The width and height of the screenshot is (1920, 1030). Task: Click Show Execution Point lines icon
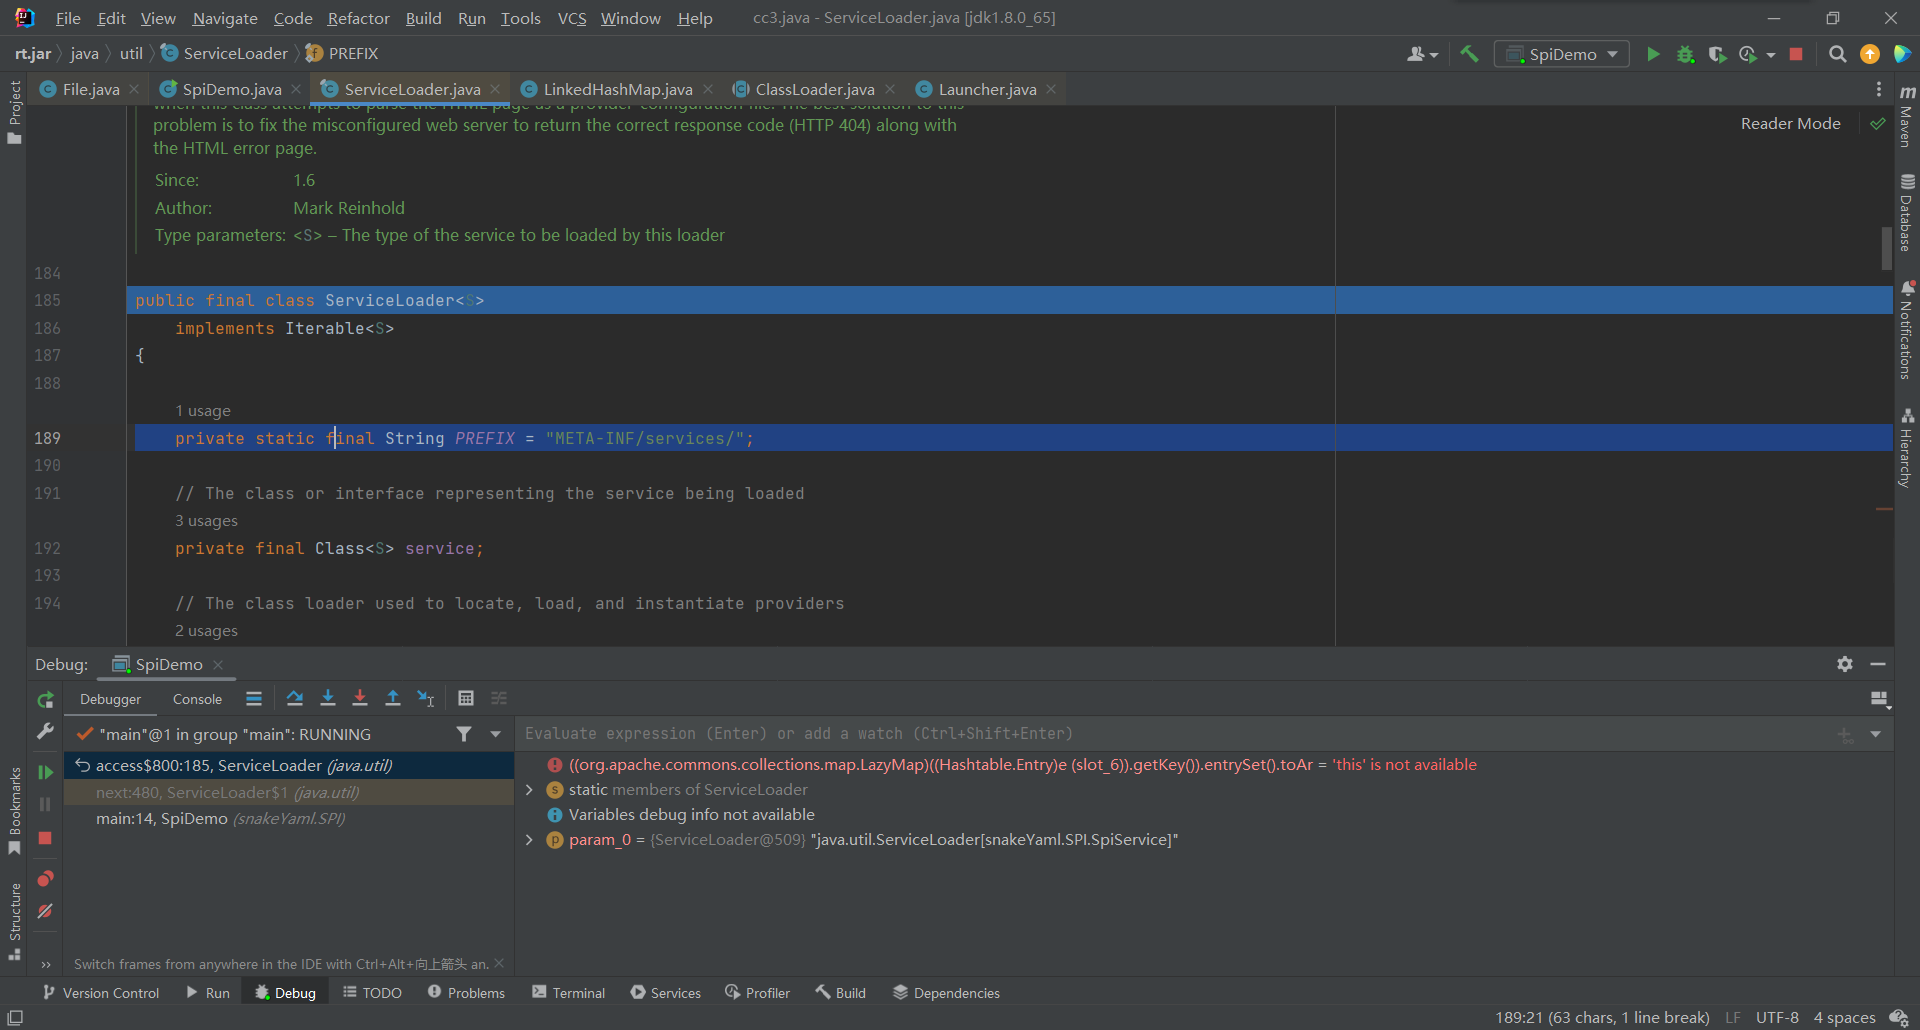coord(254,698)
